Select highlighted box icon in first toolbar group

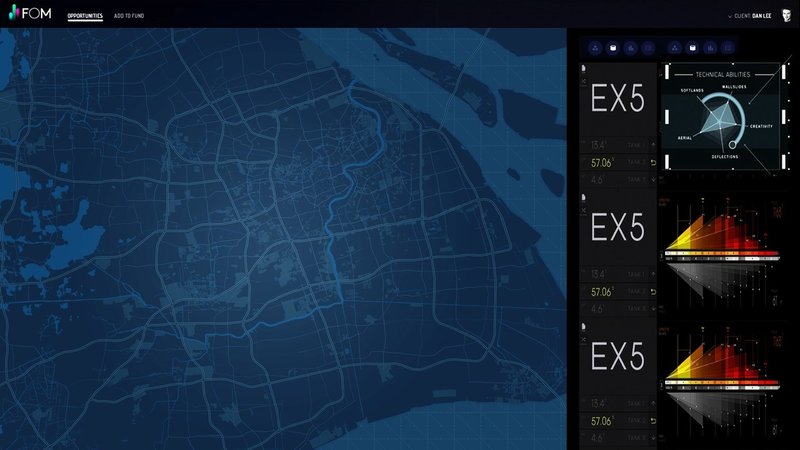click(x=613, y=48)
